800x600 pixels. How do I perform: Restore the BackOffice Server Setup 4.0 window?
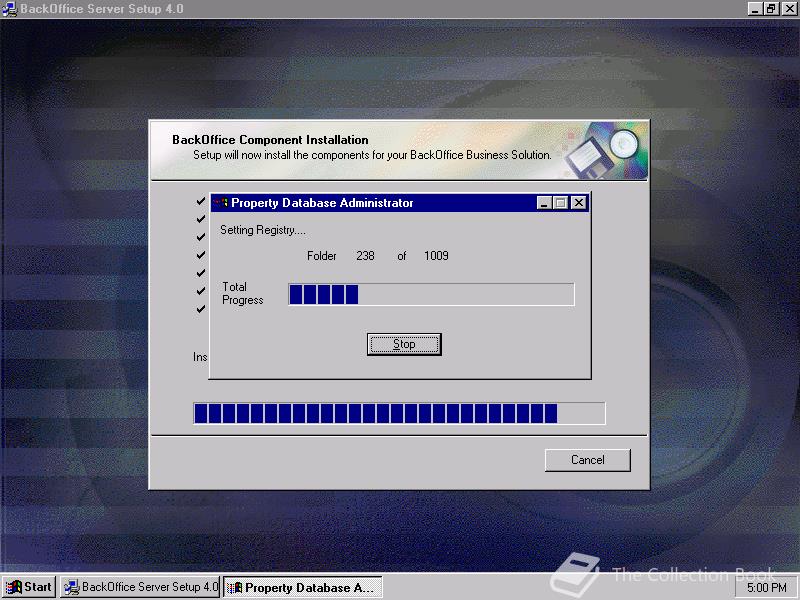click(x=771, y=9)
